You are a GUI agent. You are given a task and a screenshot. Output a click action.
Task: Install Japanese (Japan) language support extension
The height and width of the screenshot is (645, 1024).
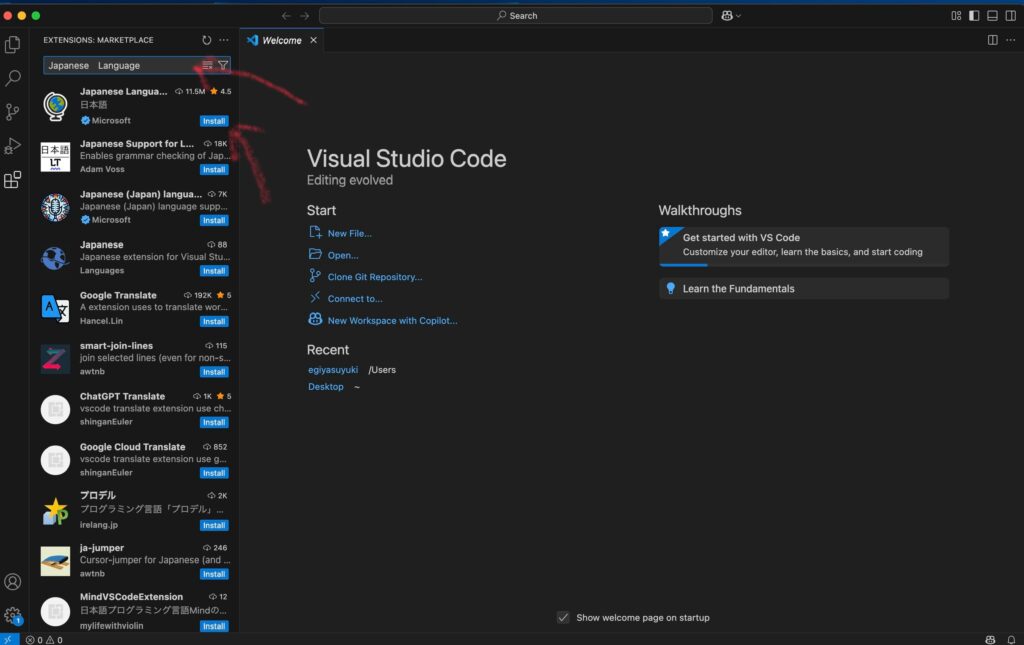click(x=214, y=221)
